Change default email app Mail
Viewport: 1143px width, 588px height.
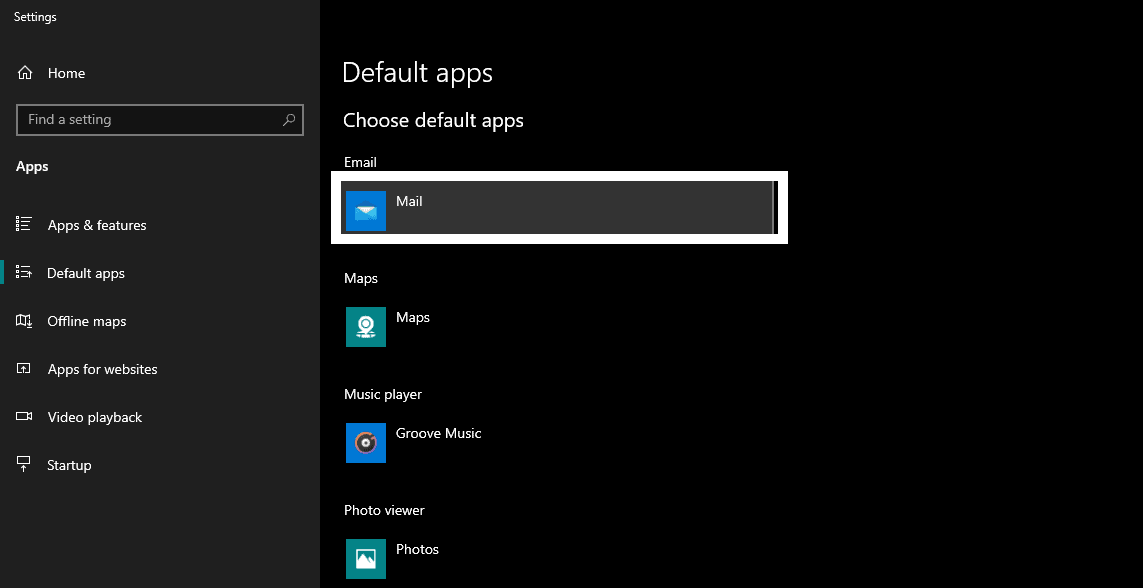pyautogui.click(x=557, y=208)
